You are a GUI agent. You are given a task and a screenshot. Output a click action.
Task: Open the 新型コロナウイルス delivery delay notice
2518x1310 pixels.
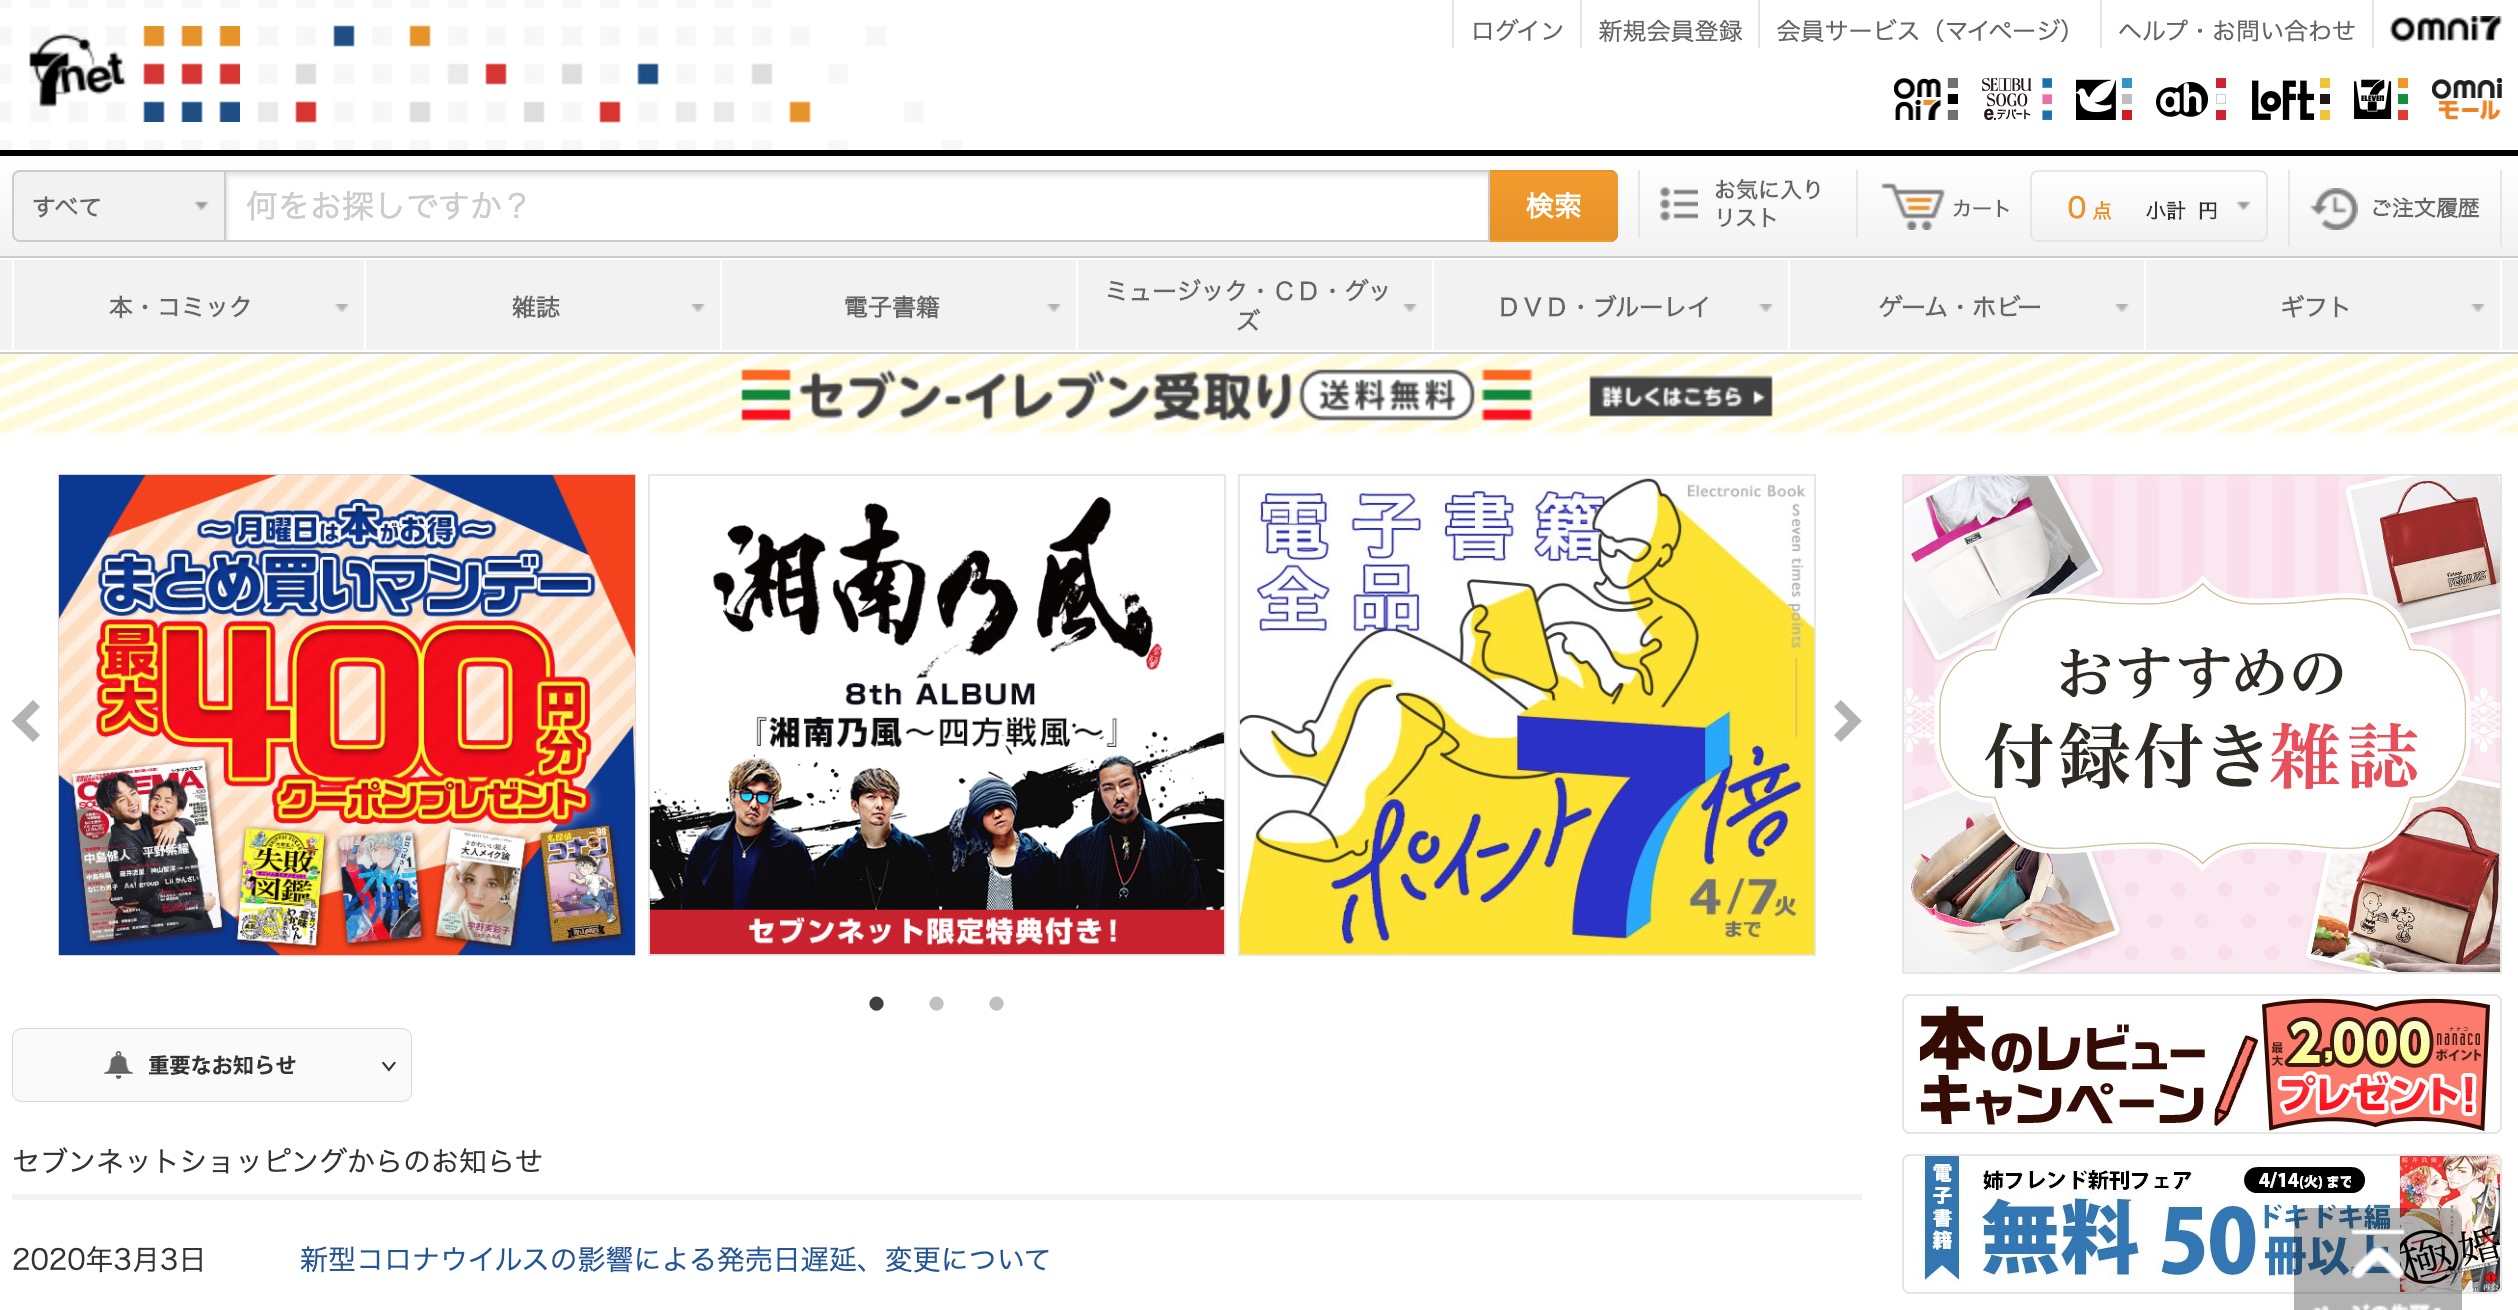[675, 1259]
